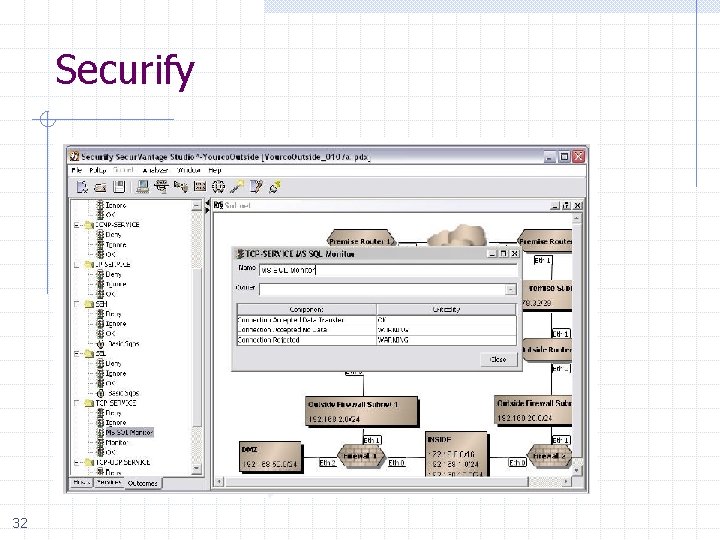Open the File menu
The image size is (720, 540).
click(x=76, y=170)
